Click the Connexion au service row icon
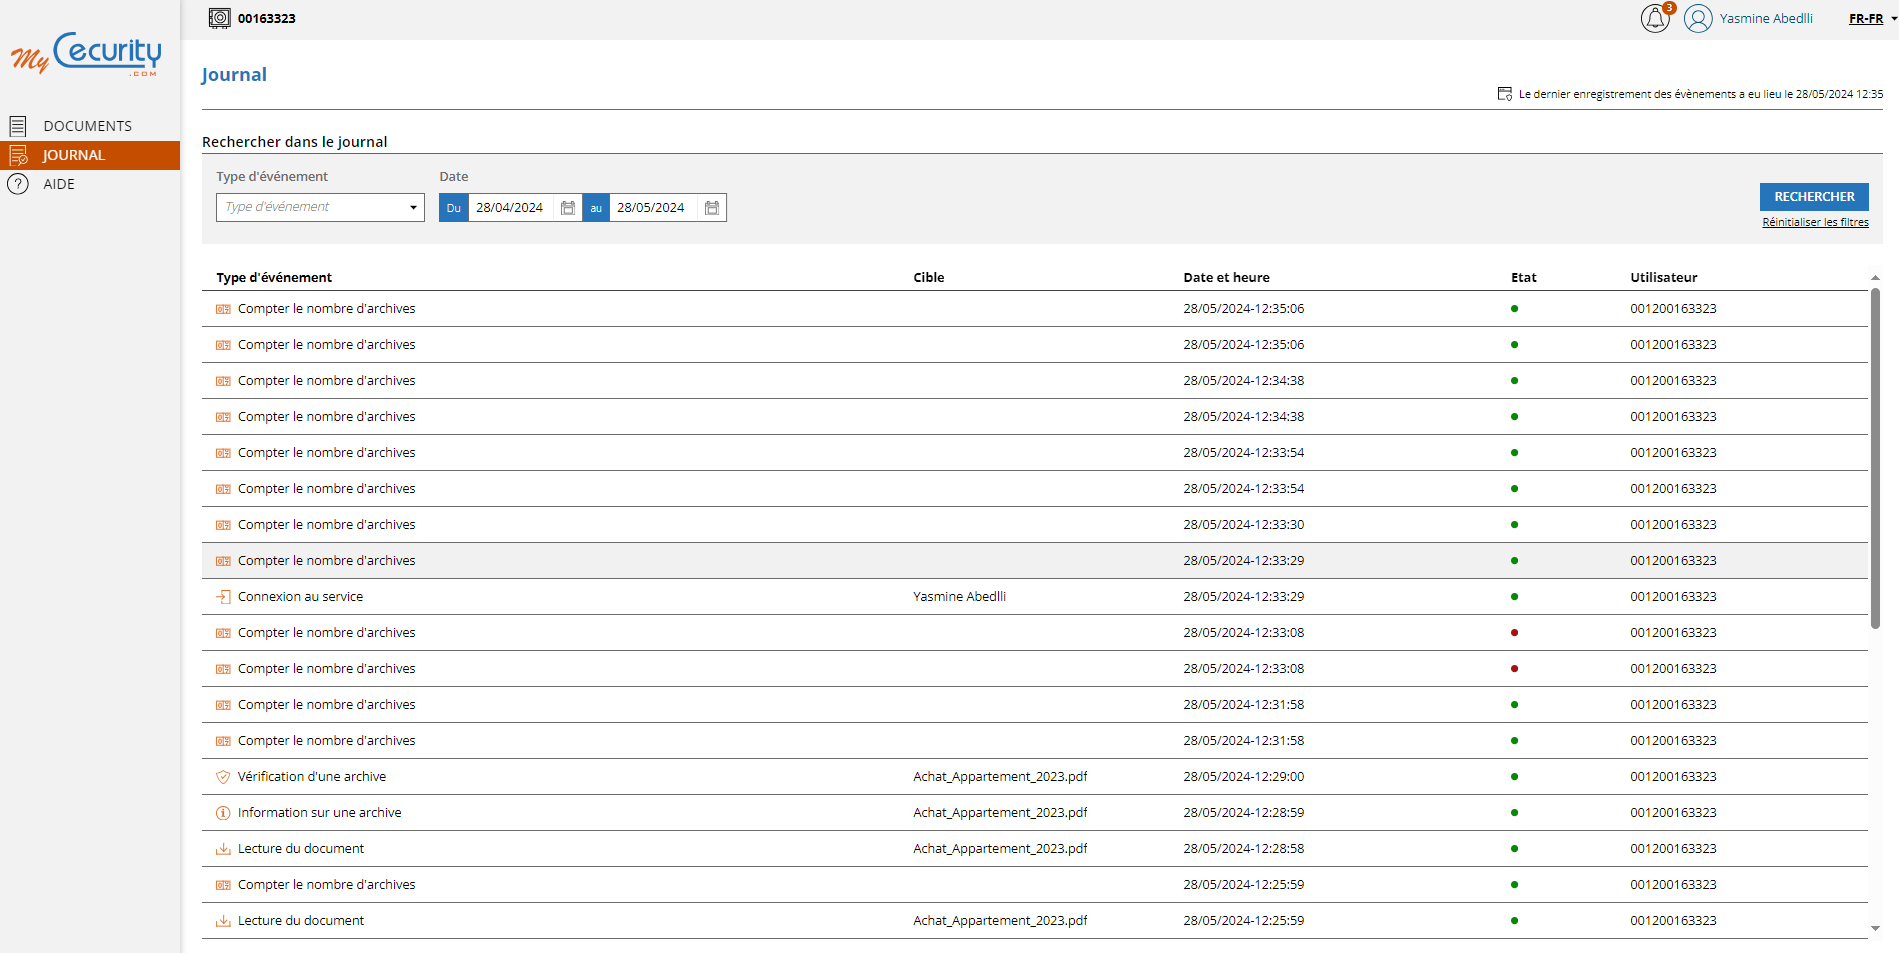 (x=223, y=597)
